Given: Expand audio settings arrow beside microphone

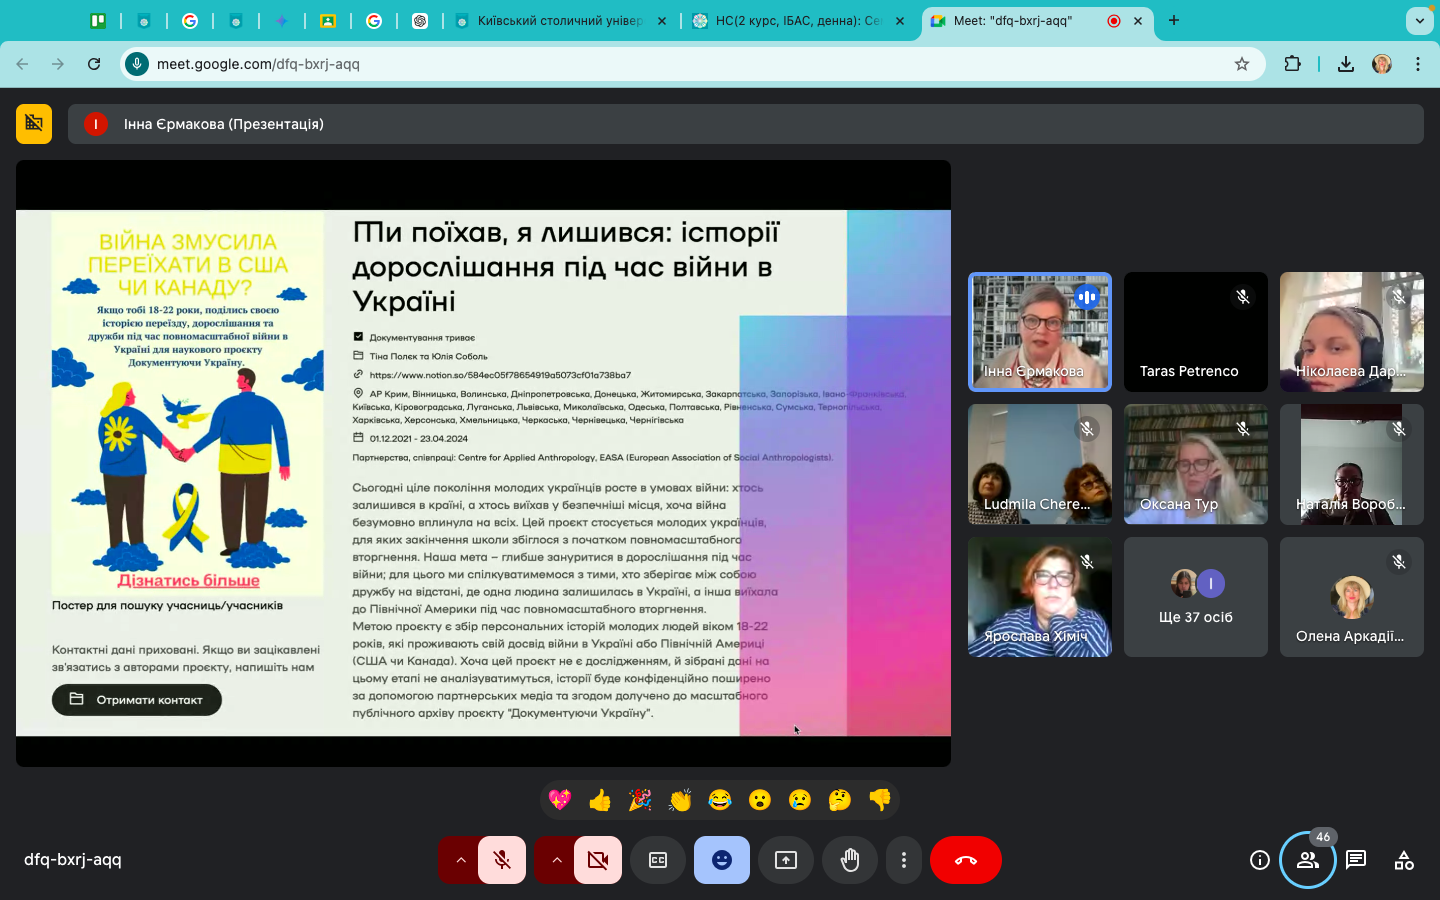Looking at the screenshot, I should [x=460, y=860].
